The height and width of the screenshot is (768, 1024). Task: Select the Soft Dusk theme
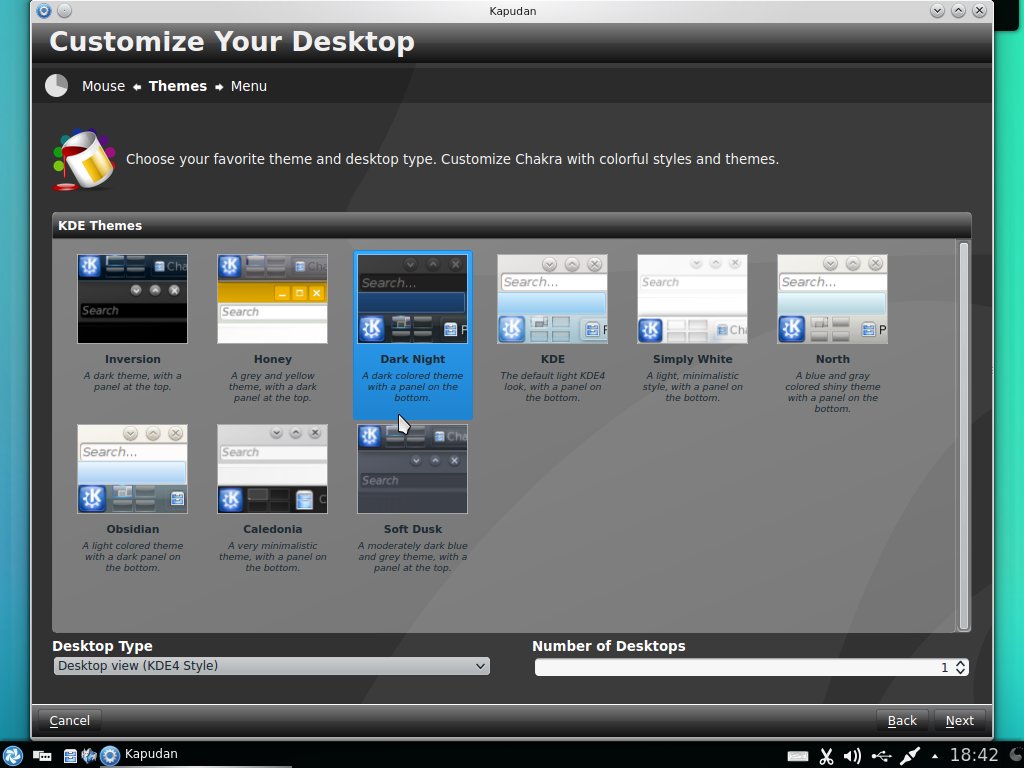[x=413, y=469]
